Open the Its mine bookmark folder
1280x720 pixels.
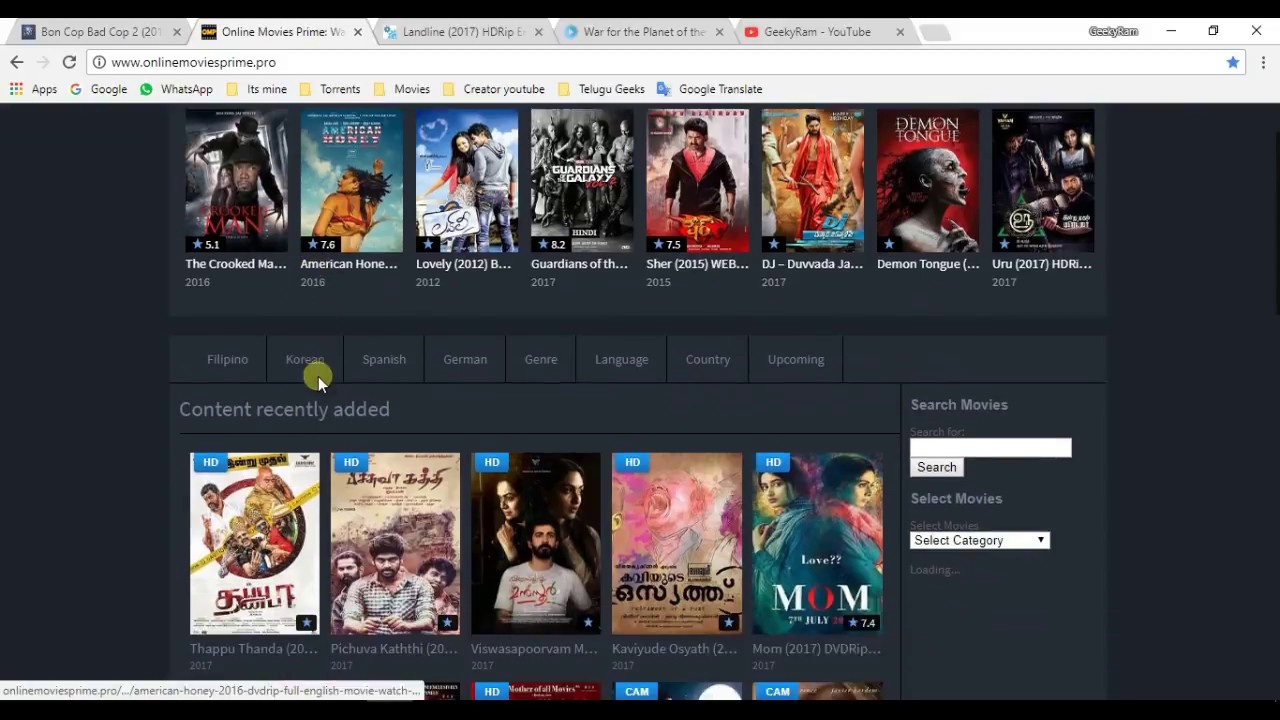point(256,89)
